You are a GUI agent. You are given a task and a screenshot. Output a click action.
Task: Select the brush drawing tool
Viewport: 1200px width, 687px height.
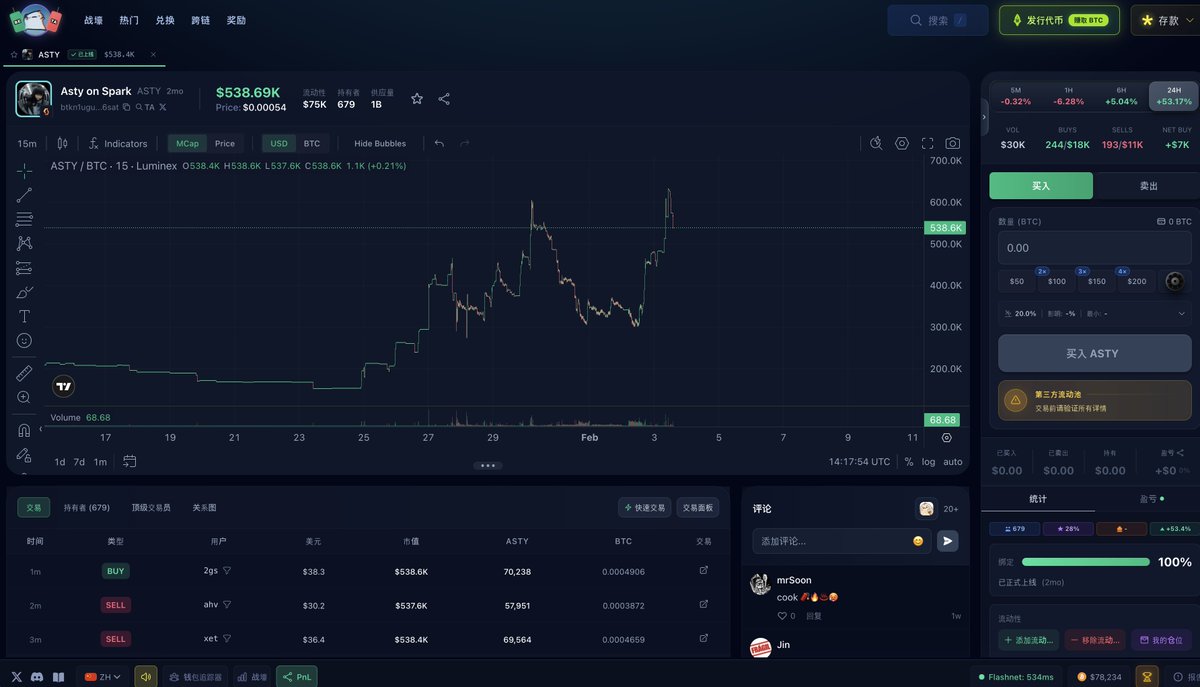(x=24, y=292)
